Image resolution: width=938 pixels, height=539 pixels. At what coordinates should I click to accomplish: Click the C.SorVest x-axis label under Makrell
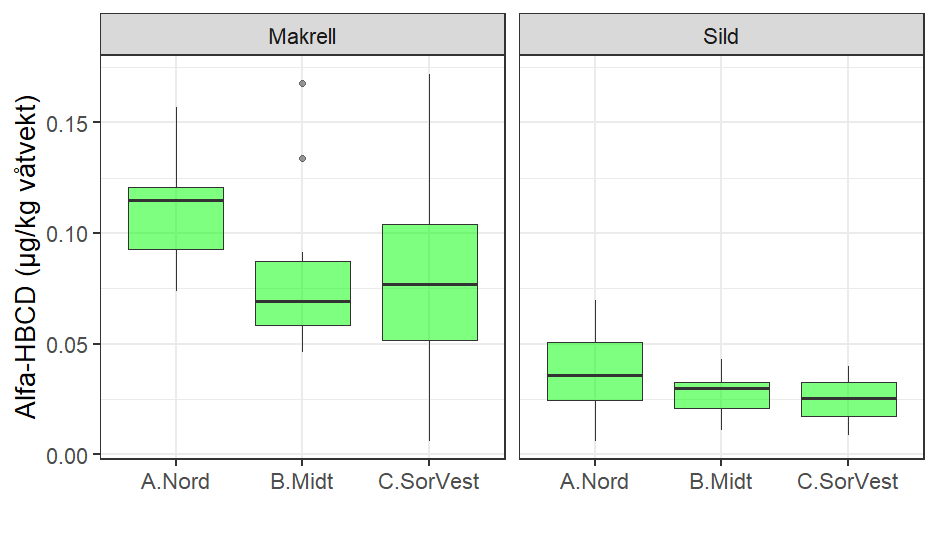[x=429, y=482]
